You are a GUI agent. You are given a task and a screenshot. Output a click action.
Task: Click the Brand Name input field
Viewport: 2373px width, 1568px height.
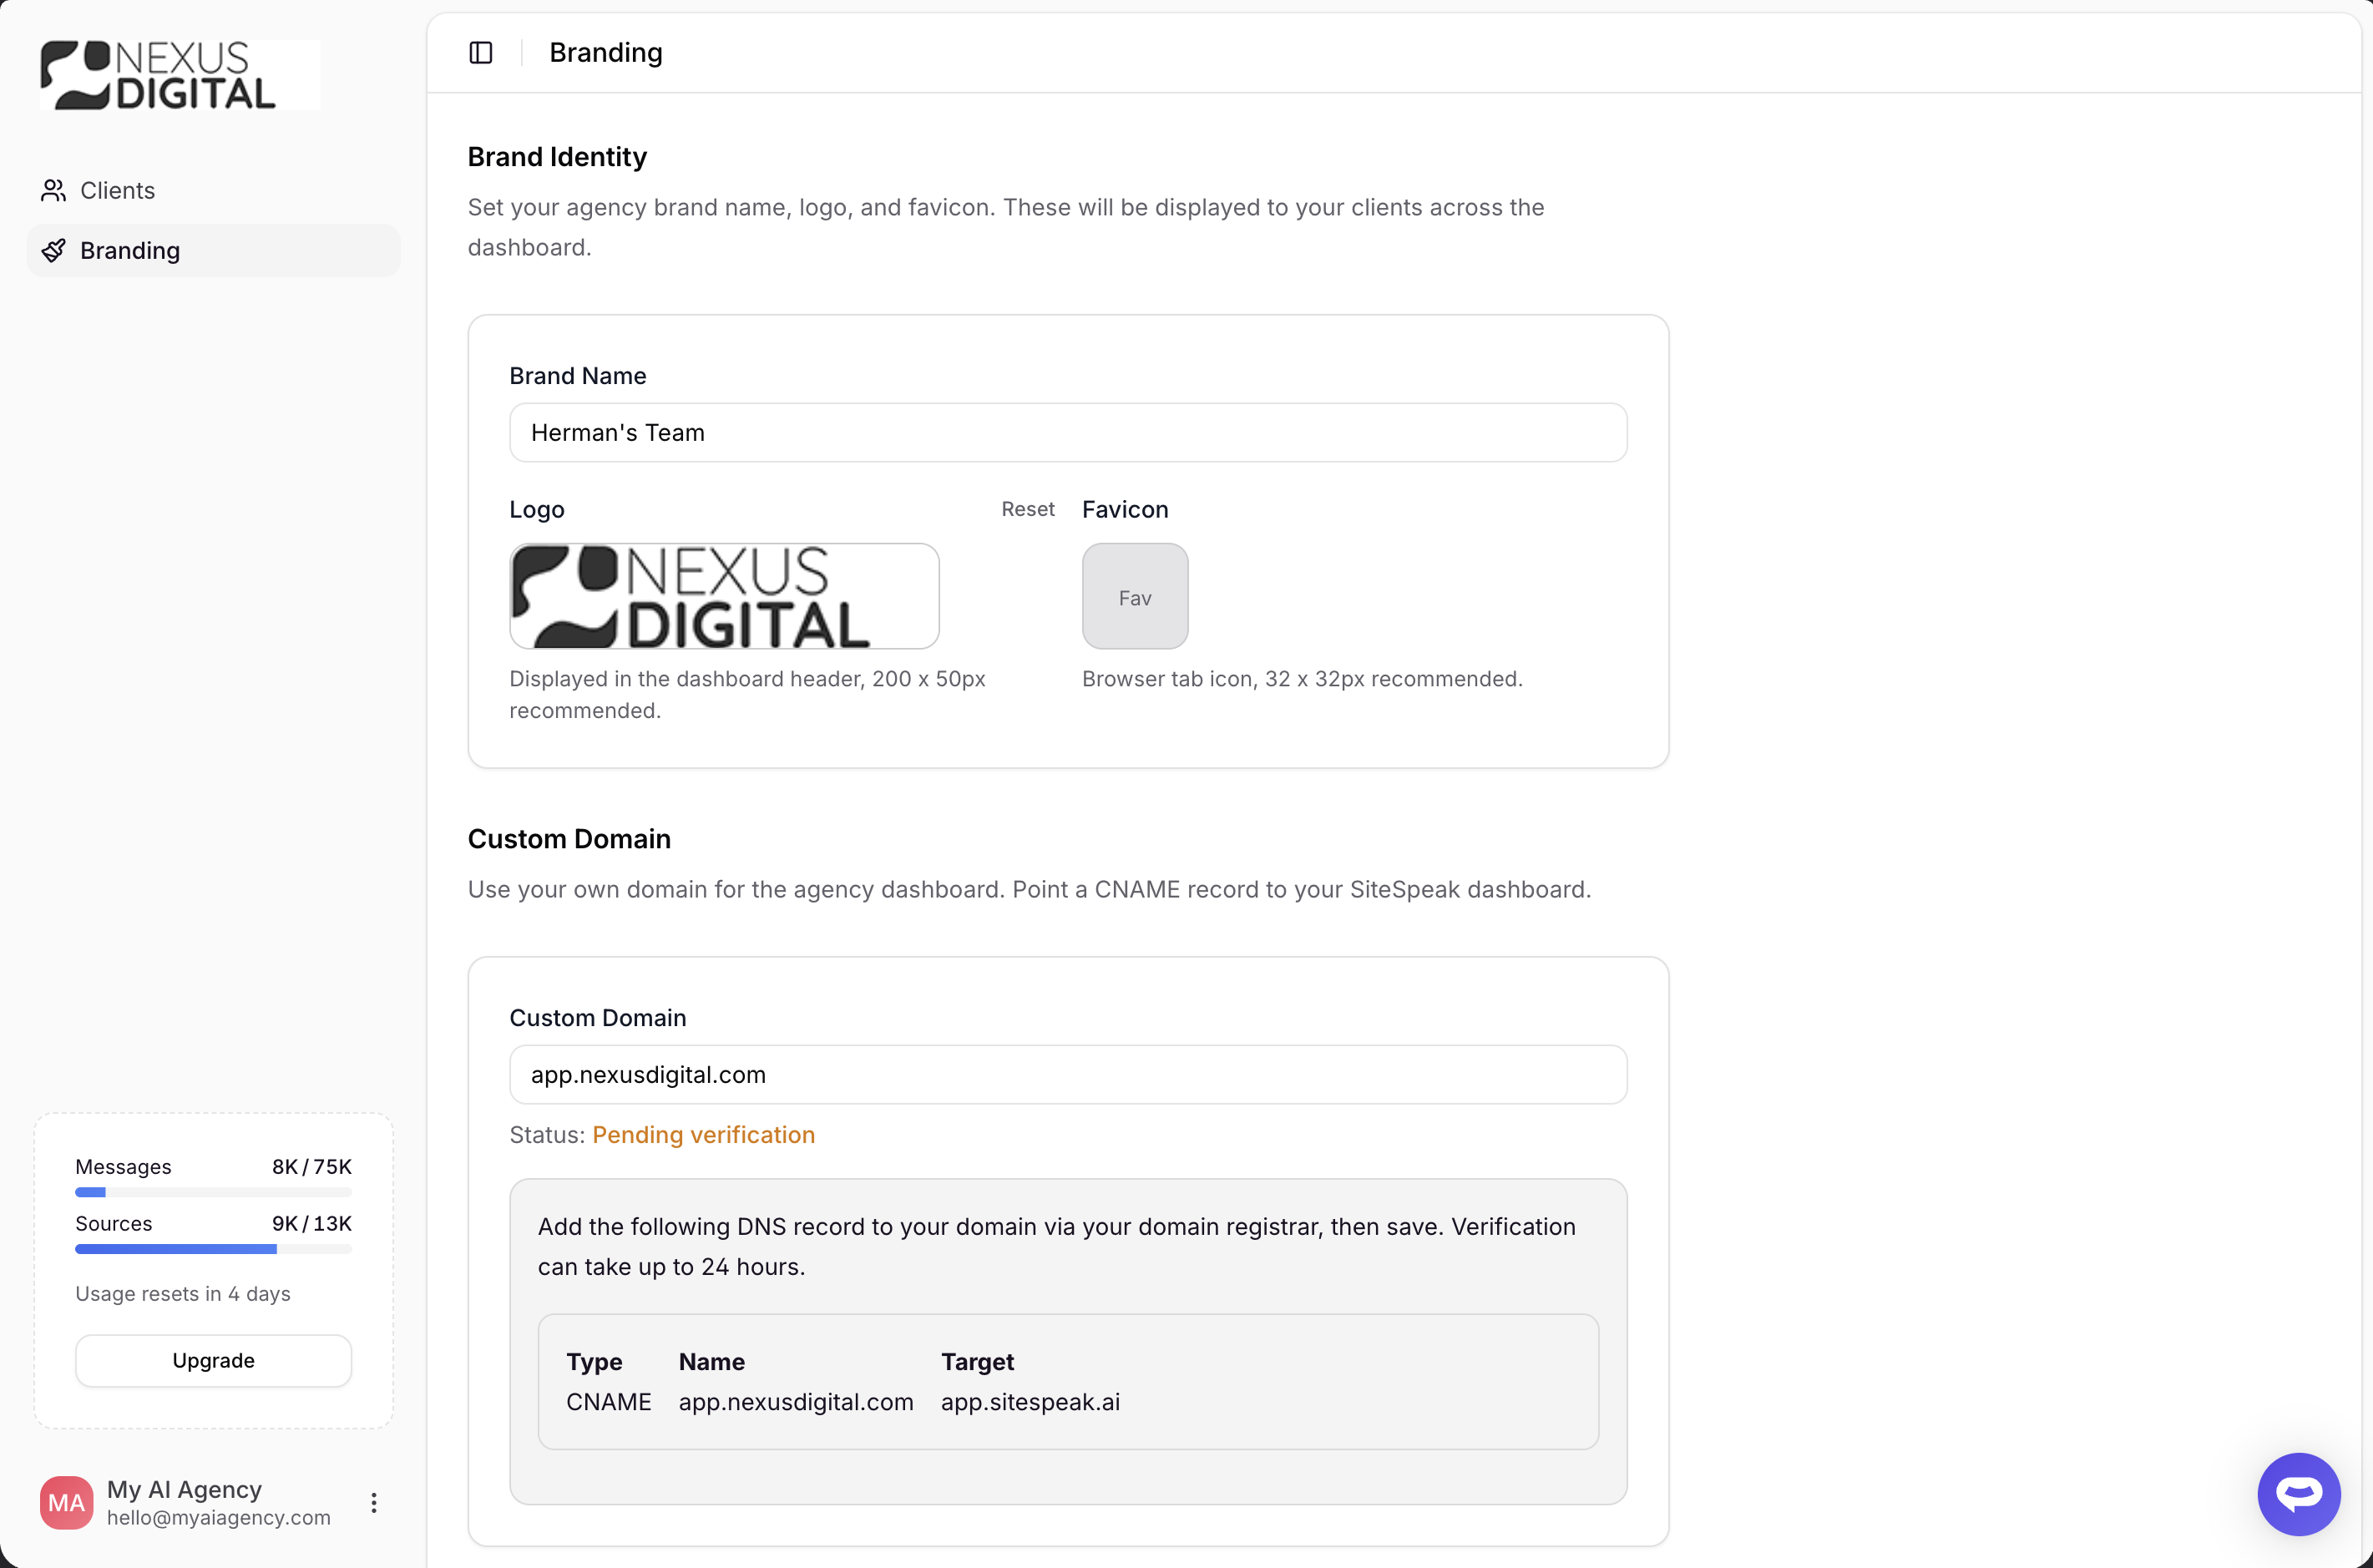click(1067, 433)
